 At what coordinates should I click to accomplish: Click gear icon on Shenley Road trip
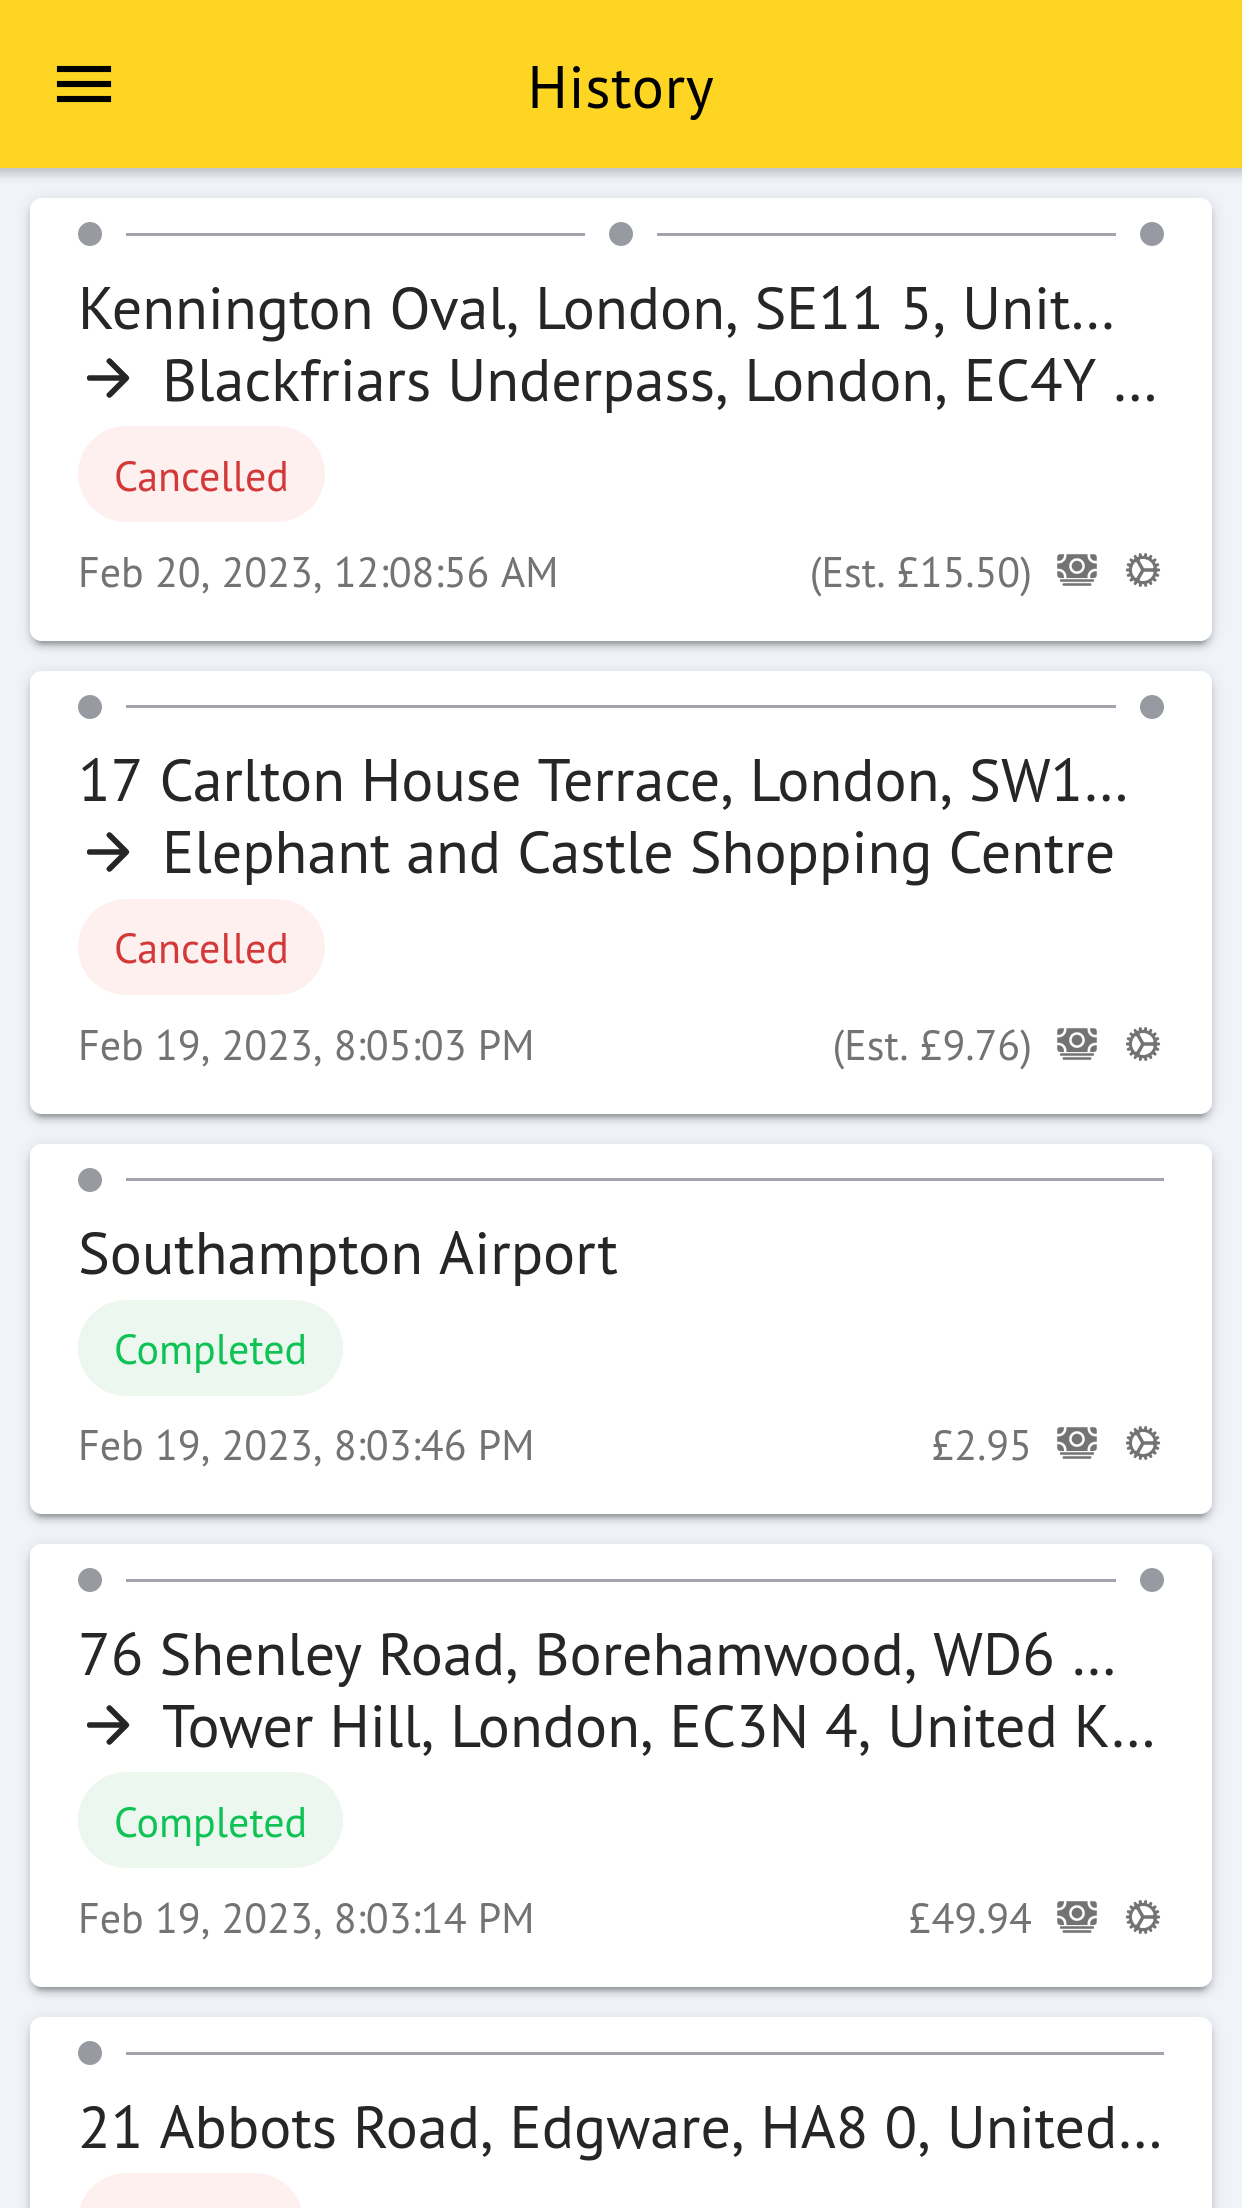[1142, 1917]
